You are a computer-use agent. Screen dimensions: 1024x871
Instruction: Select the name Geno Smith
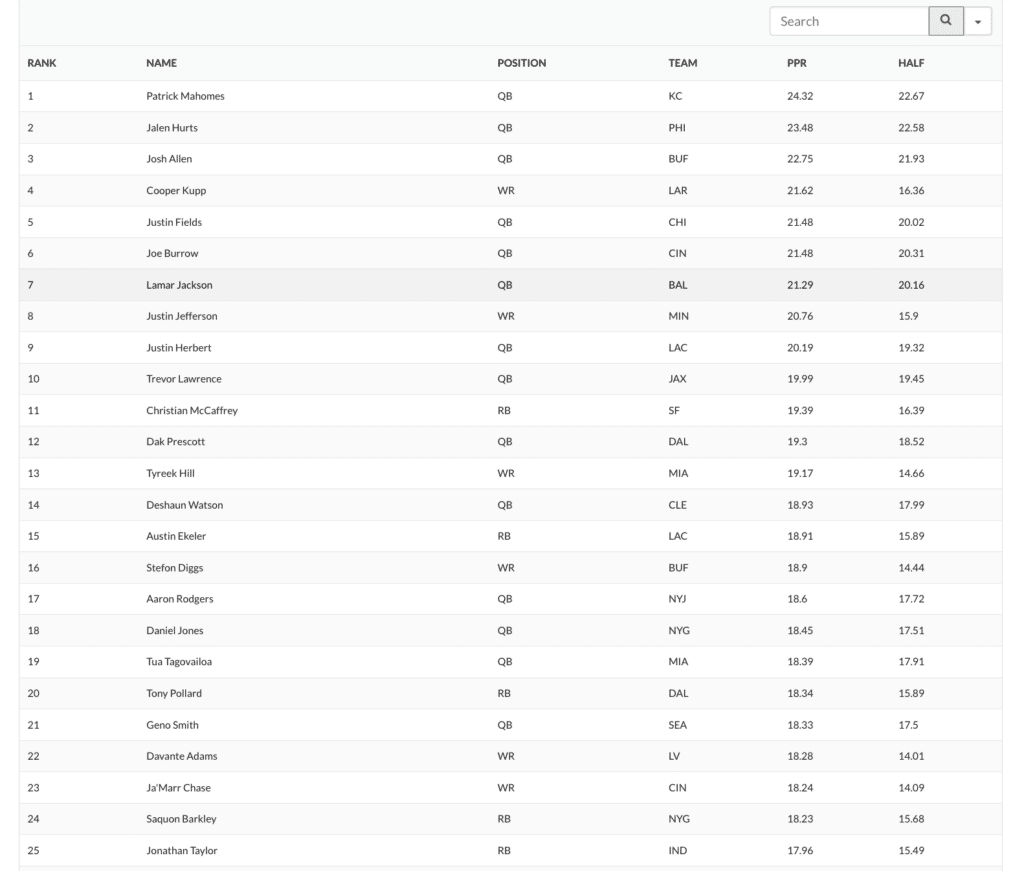(x=172, y=725)
